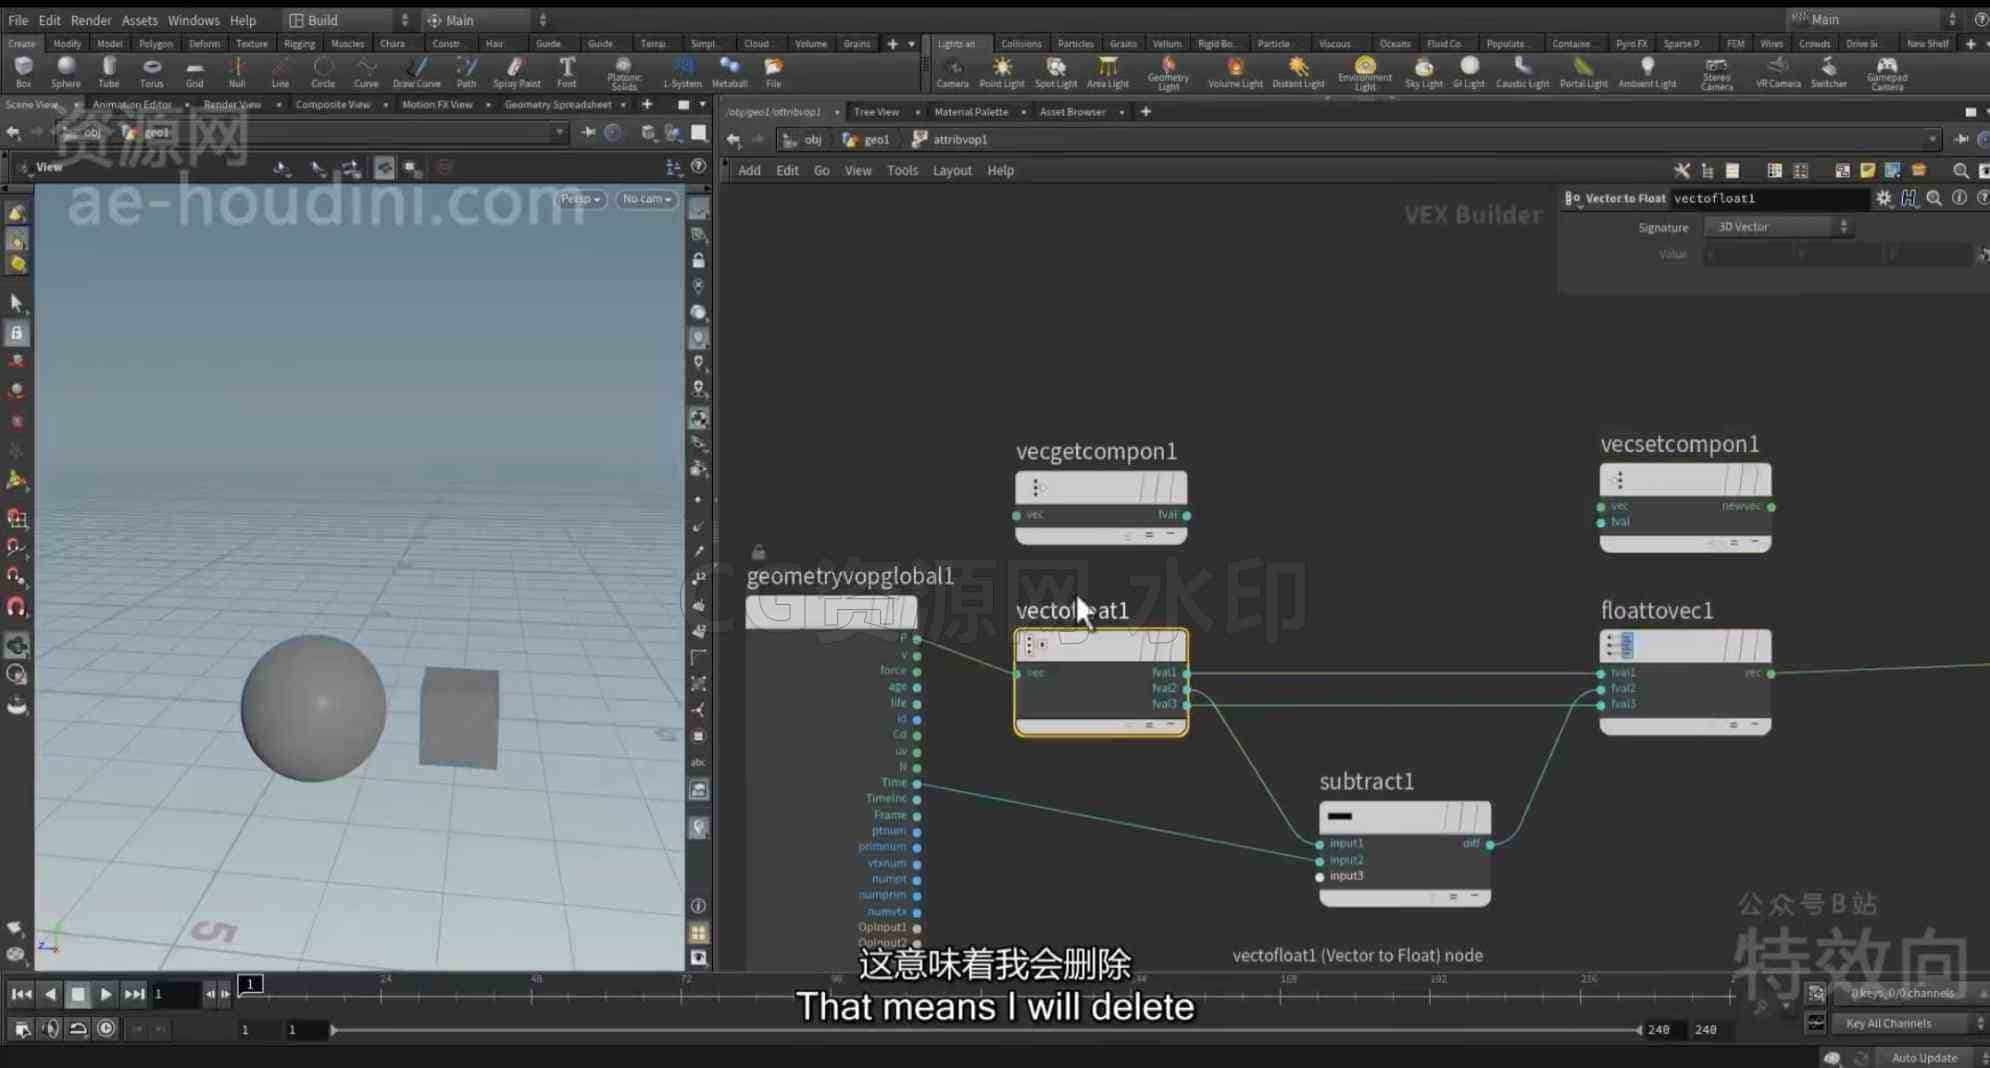Add a Point Light from shelf

(1001, 71)
